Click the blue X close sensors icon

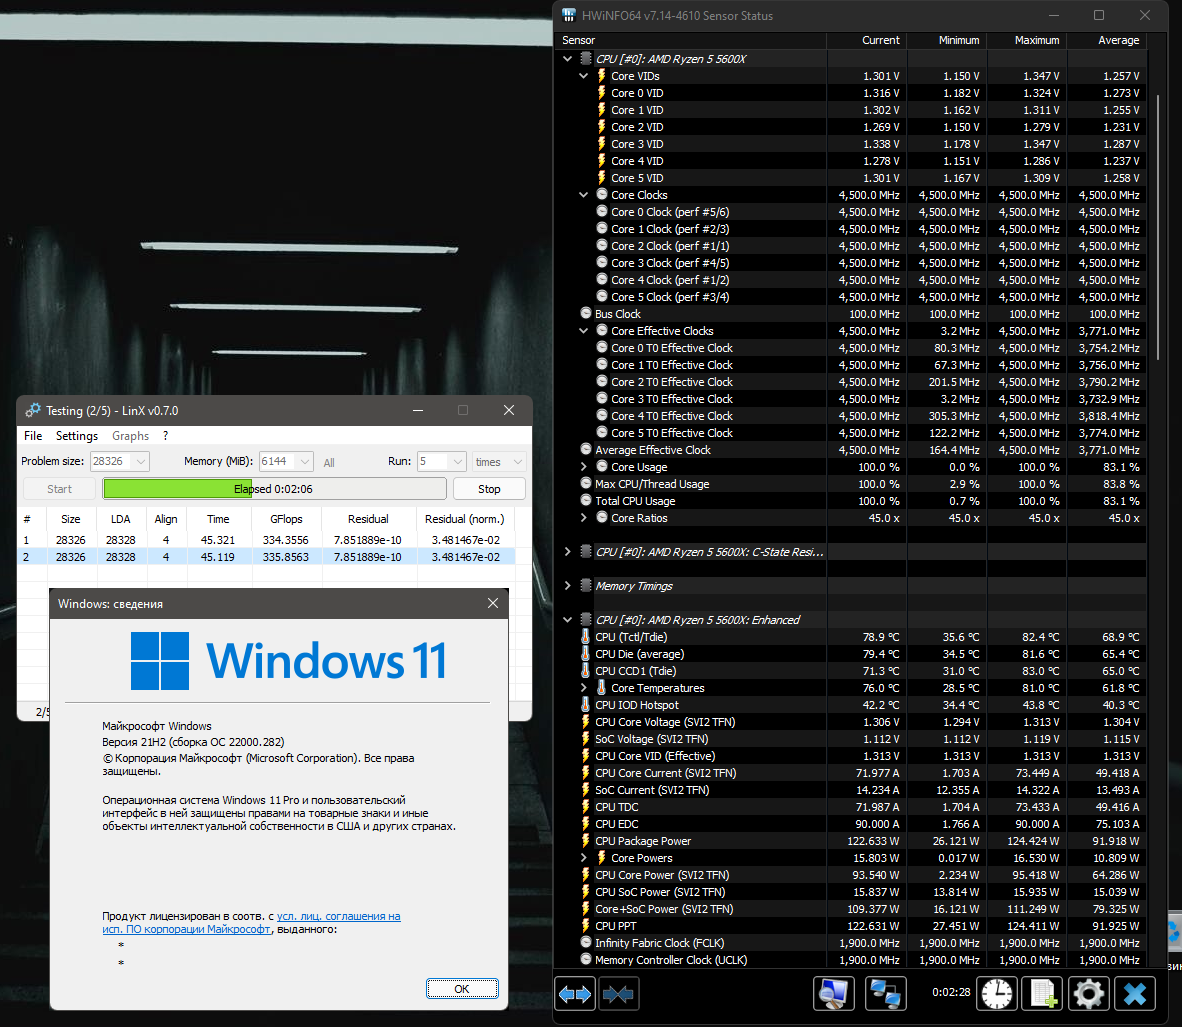1135,994
